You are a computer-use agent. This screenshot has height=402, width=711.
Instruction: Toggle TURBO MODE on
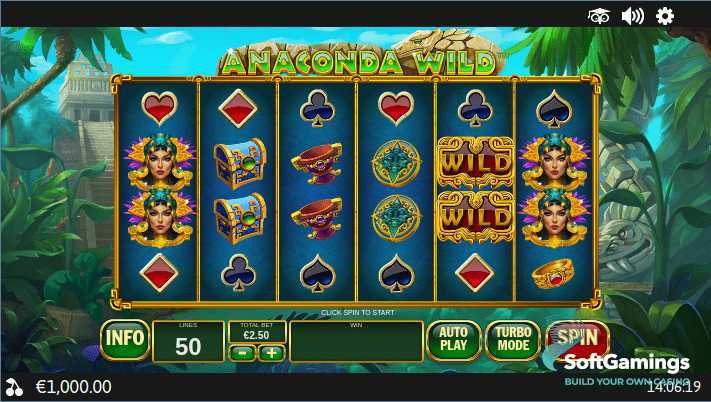[513, 340]
